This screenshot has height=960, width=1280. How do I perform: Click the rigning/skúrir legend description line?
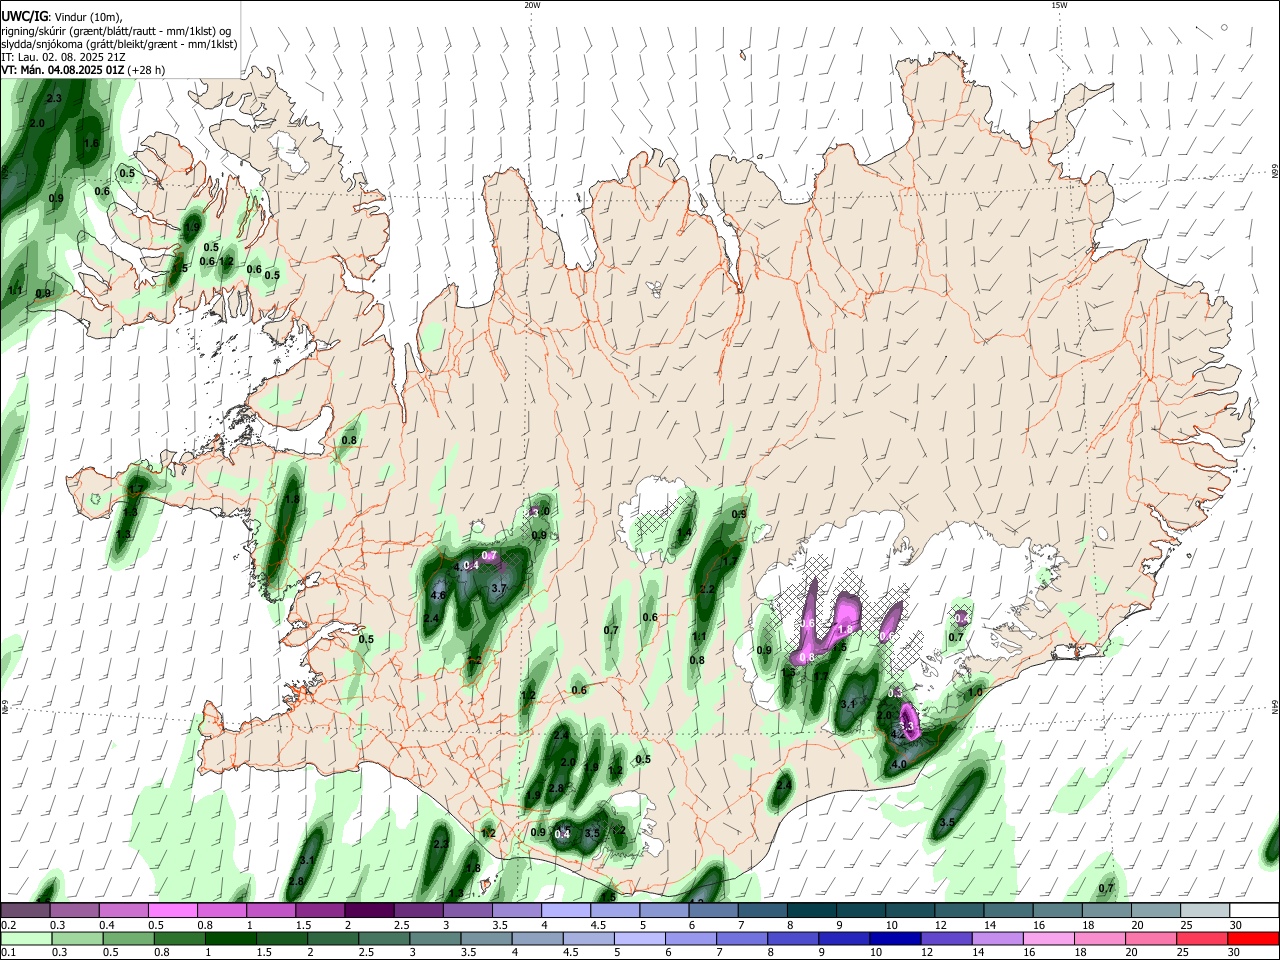coord(117,31)
